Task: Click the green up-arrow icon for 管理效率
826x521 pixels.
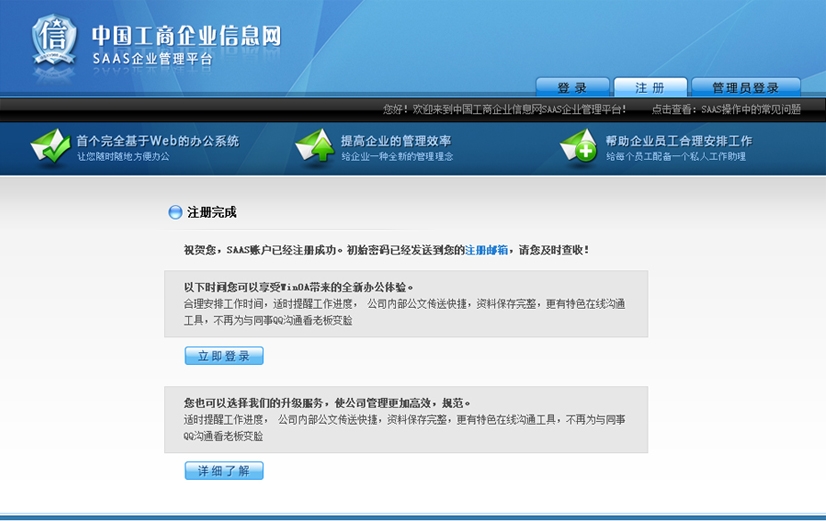Action: (315, 147)
